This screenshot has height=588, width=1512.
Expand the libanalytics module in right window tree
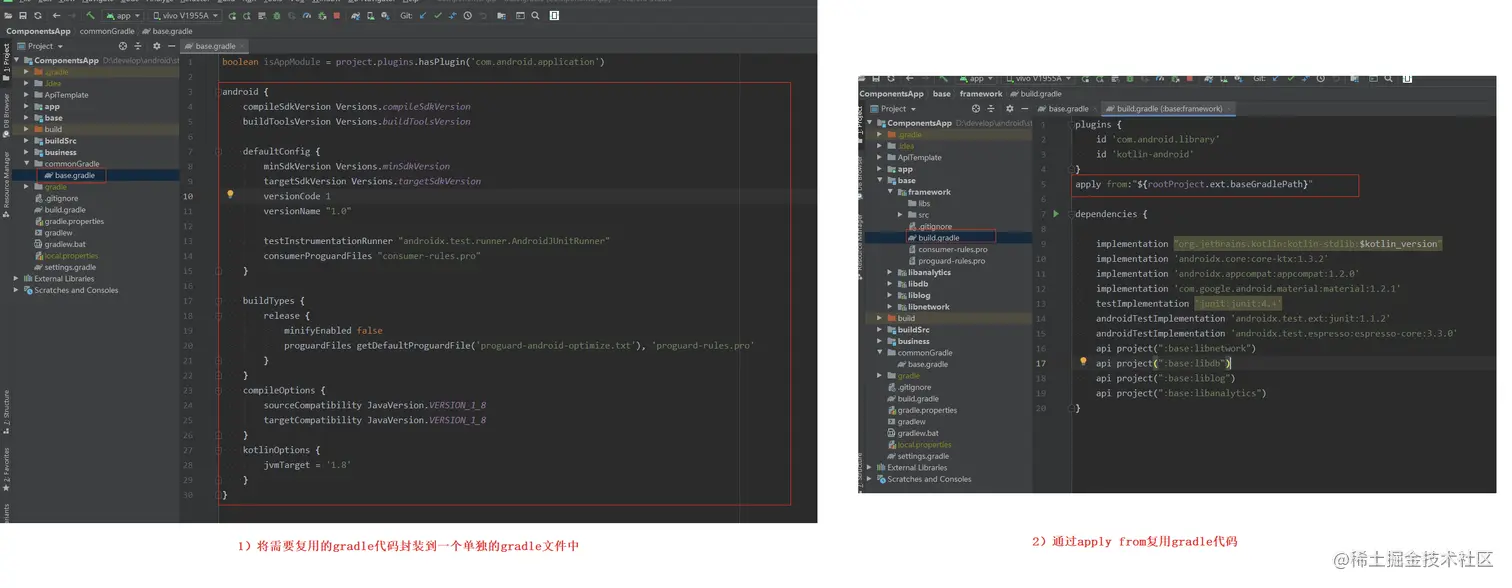891,272
